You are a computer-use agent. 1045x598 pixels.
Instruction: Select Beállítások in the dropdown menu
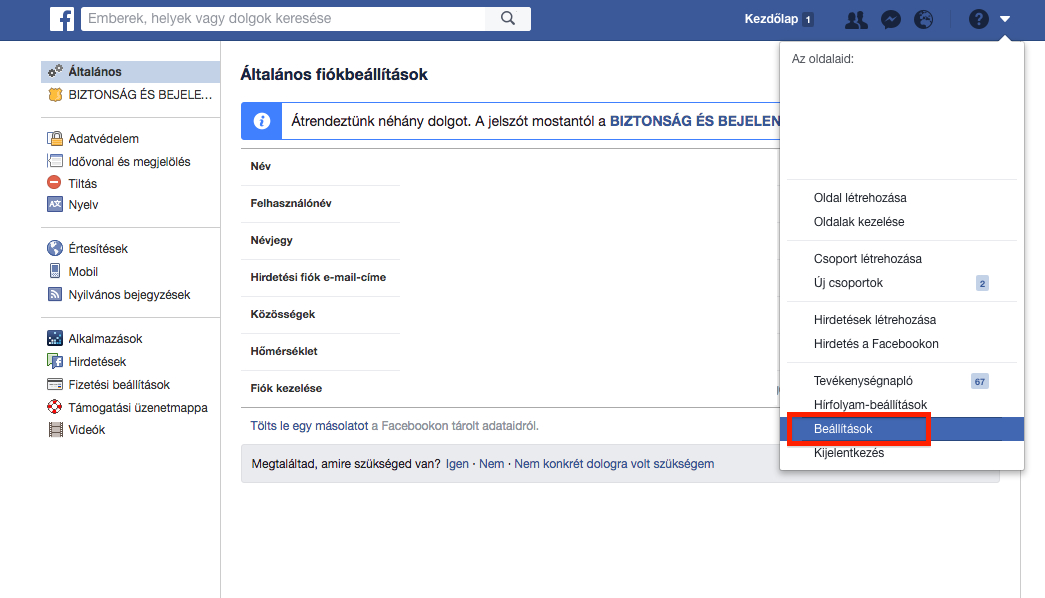[x=843, y=429]
